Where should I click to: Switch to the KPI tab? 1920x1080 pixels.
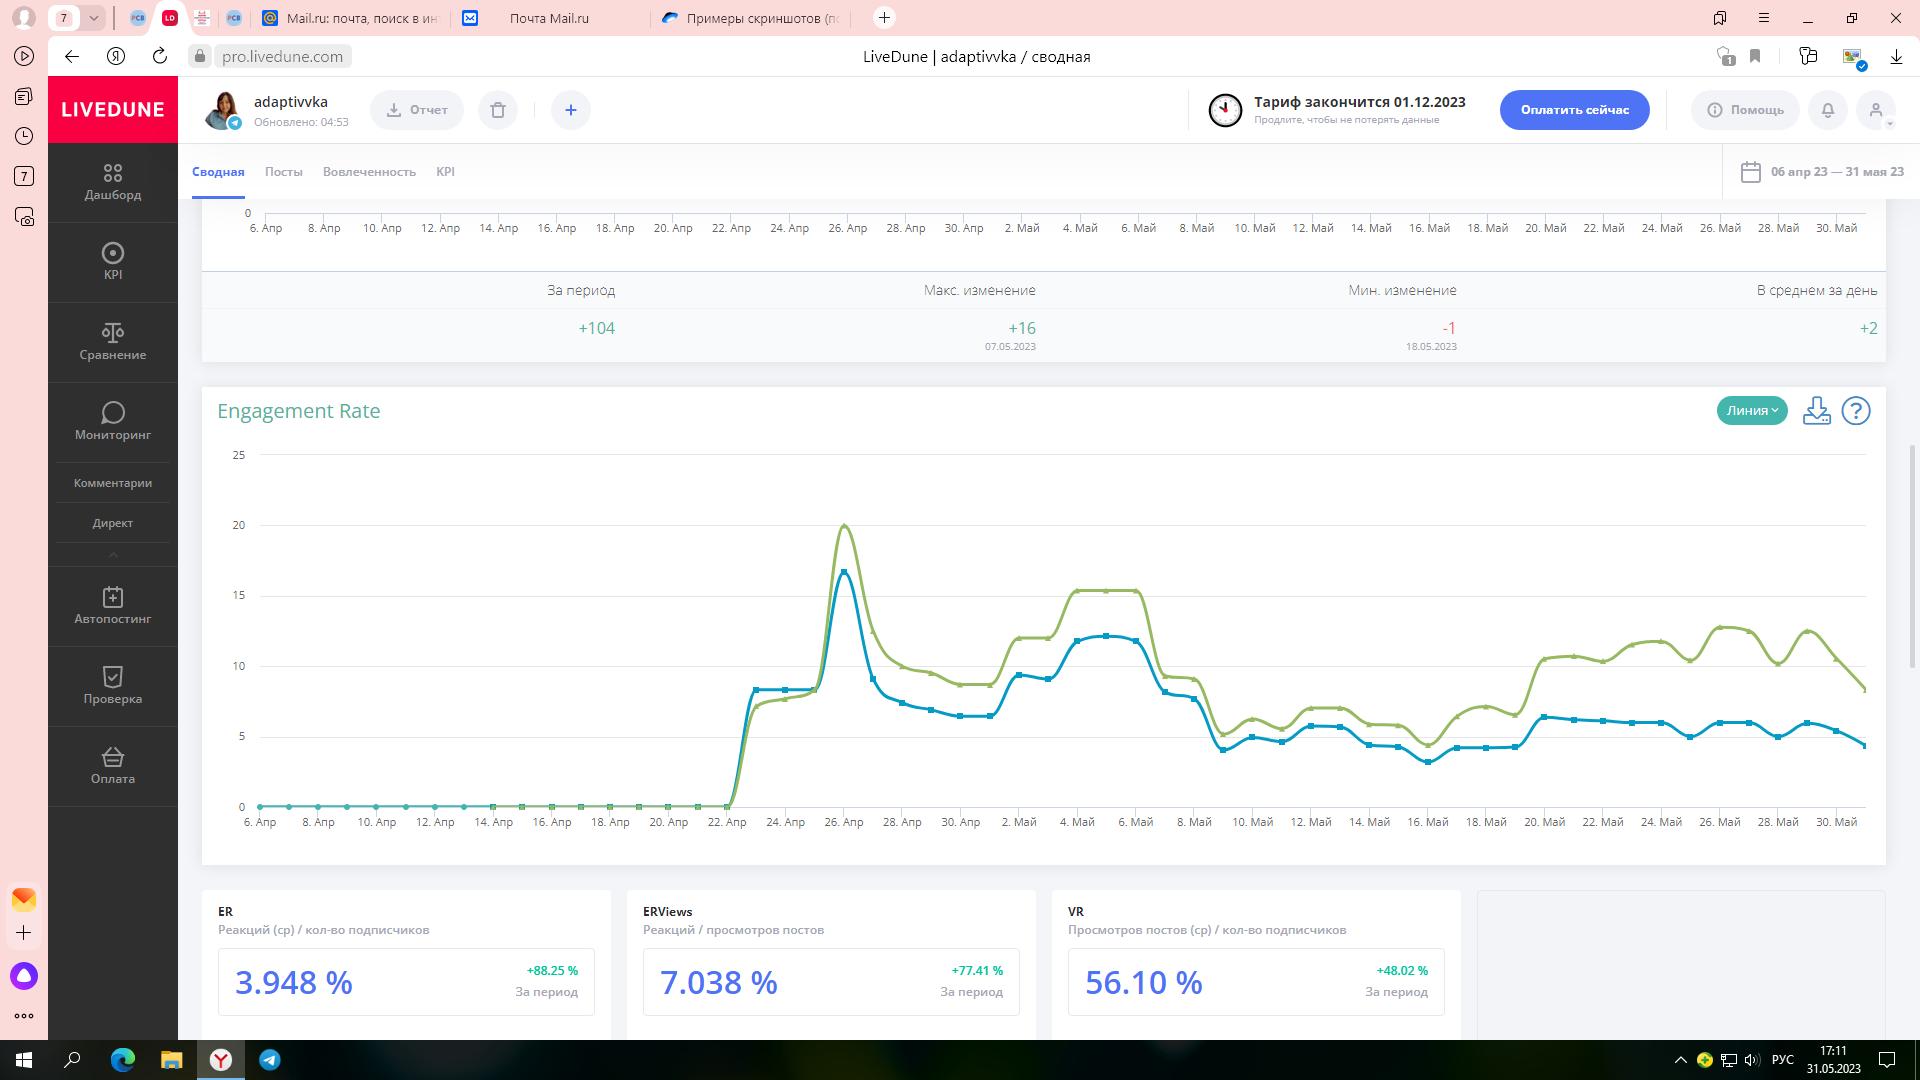(445, 172)
